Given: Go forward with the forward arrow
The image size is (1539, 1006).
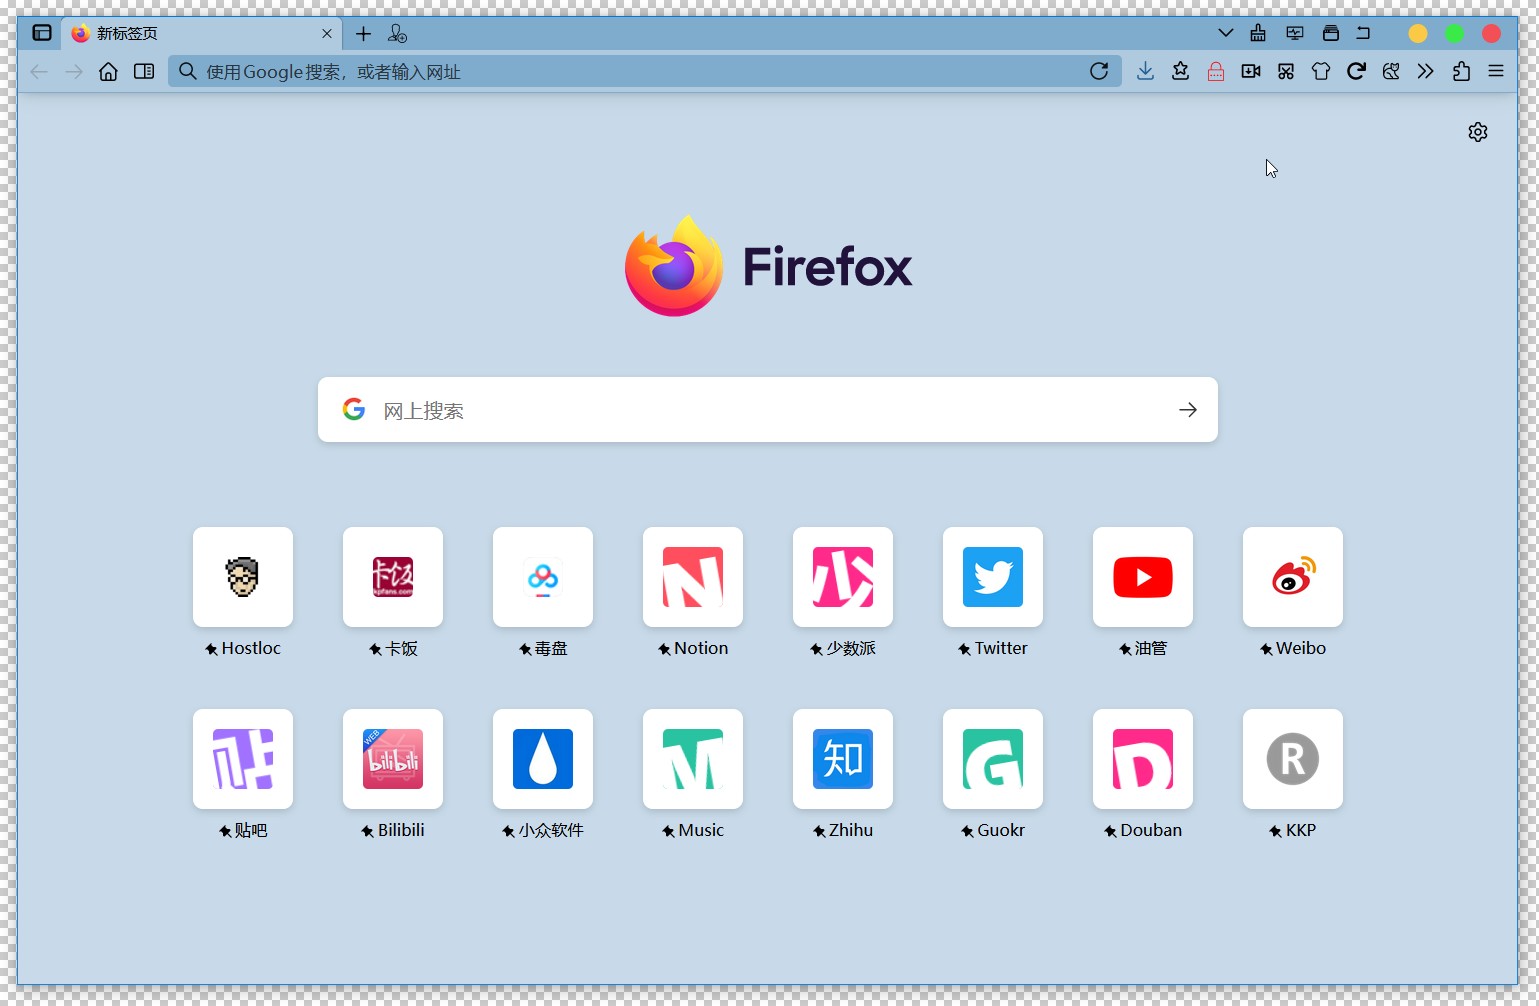Looking at the screenshot, I should point(74,71).
